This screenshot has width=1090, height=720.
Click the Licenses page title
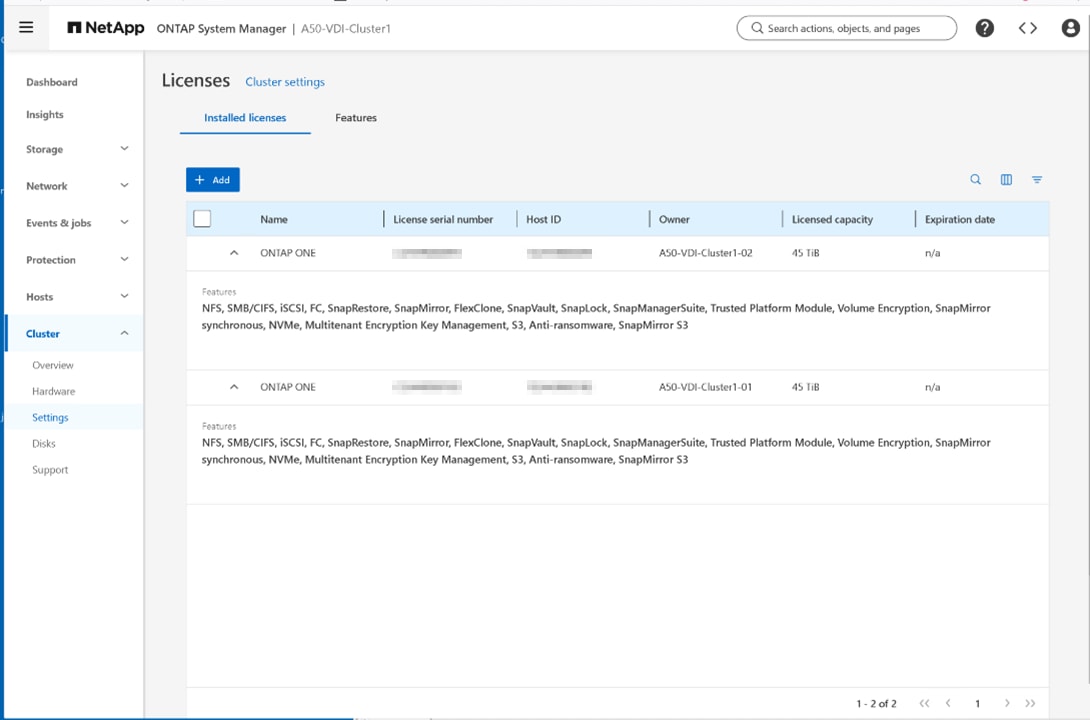point(195,81)
